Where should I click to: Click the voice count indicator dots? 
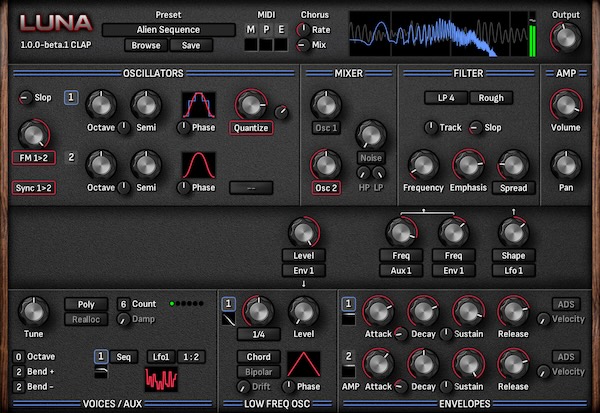tap(186, 304)
